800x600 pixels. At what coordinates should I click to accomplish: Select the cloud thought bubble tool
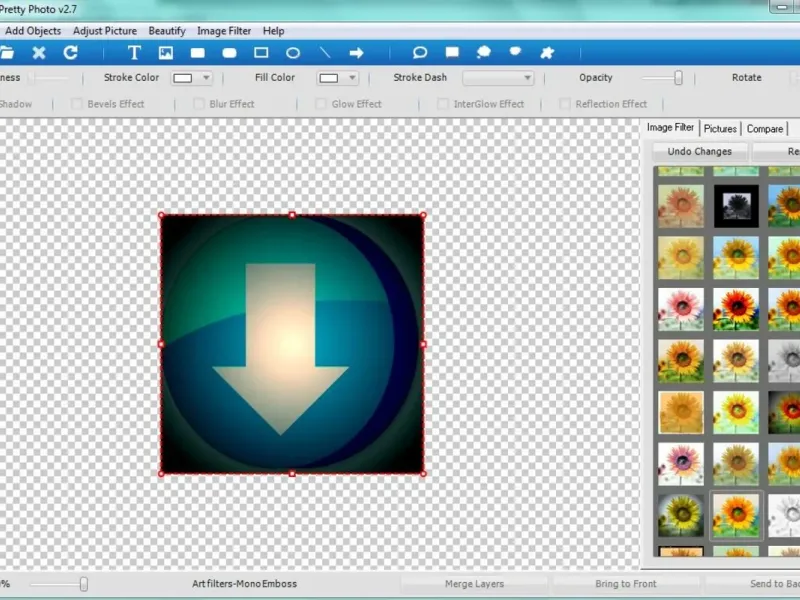point(484,52)
